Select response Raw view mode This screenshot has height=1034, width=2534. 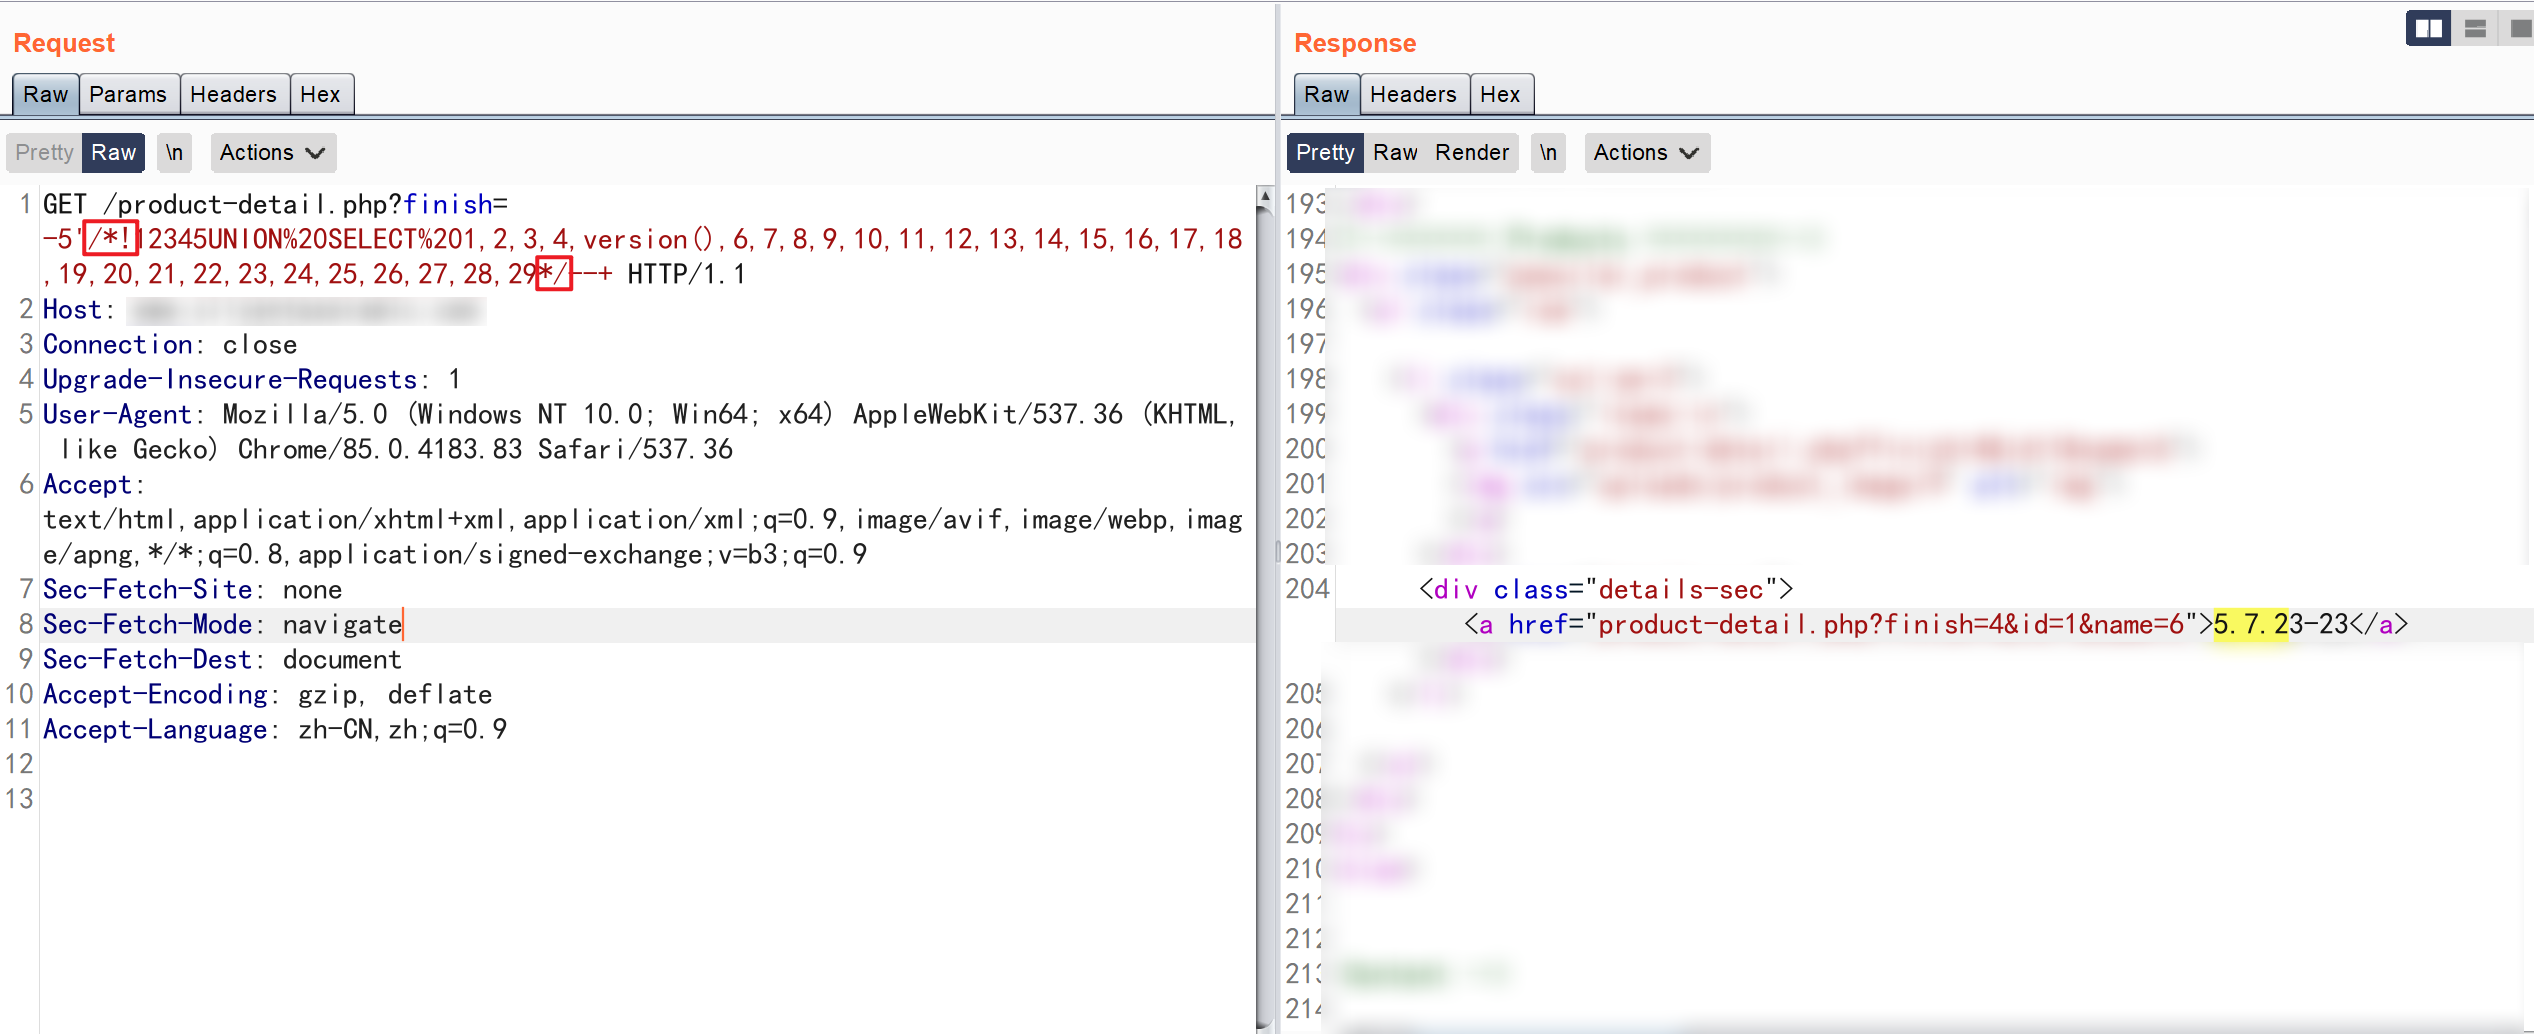pos(1395,152)
